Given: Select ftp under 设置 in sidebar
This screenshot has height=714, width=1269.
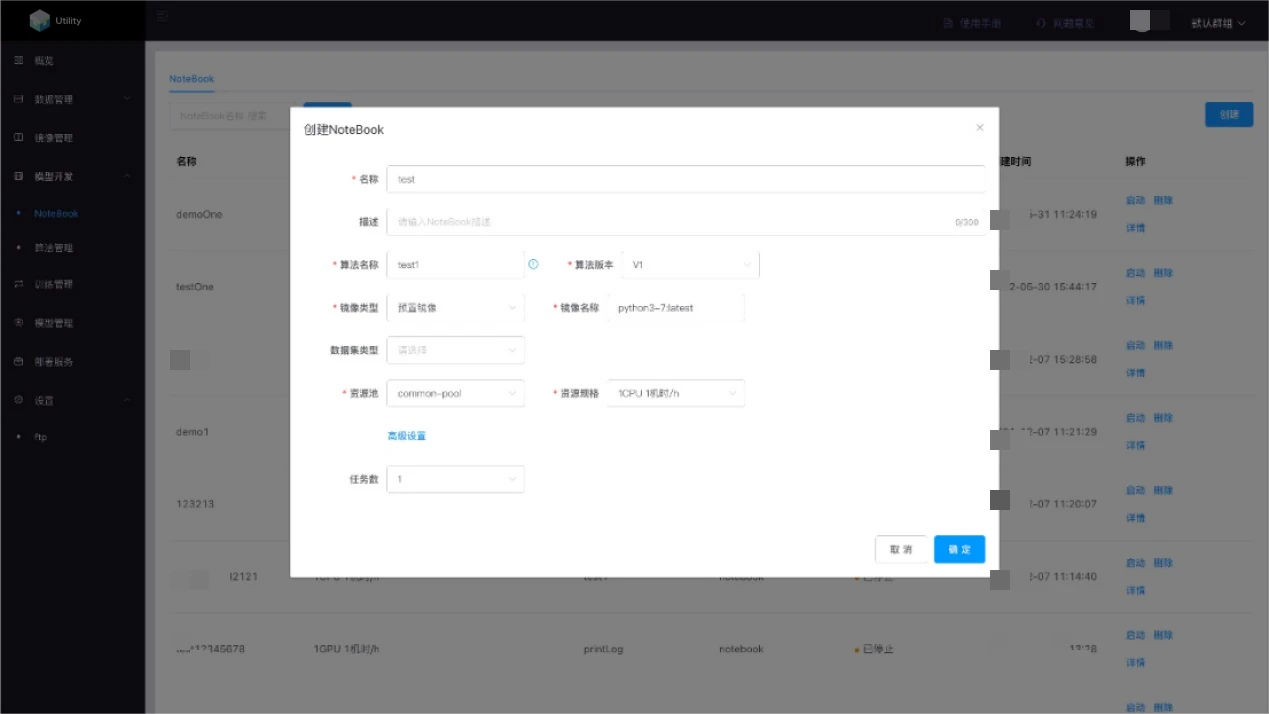Looking at the screenshot, I should [x=41, y=437].
